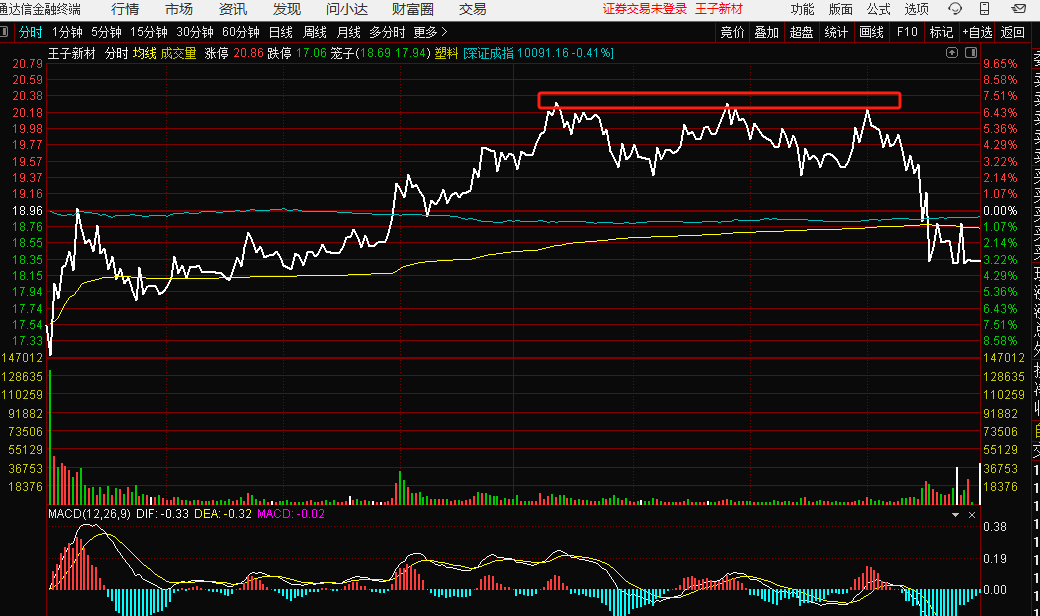
Task: Switch to the 日线 daily chart
Action: (x=281, y=32)
